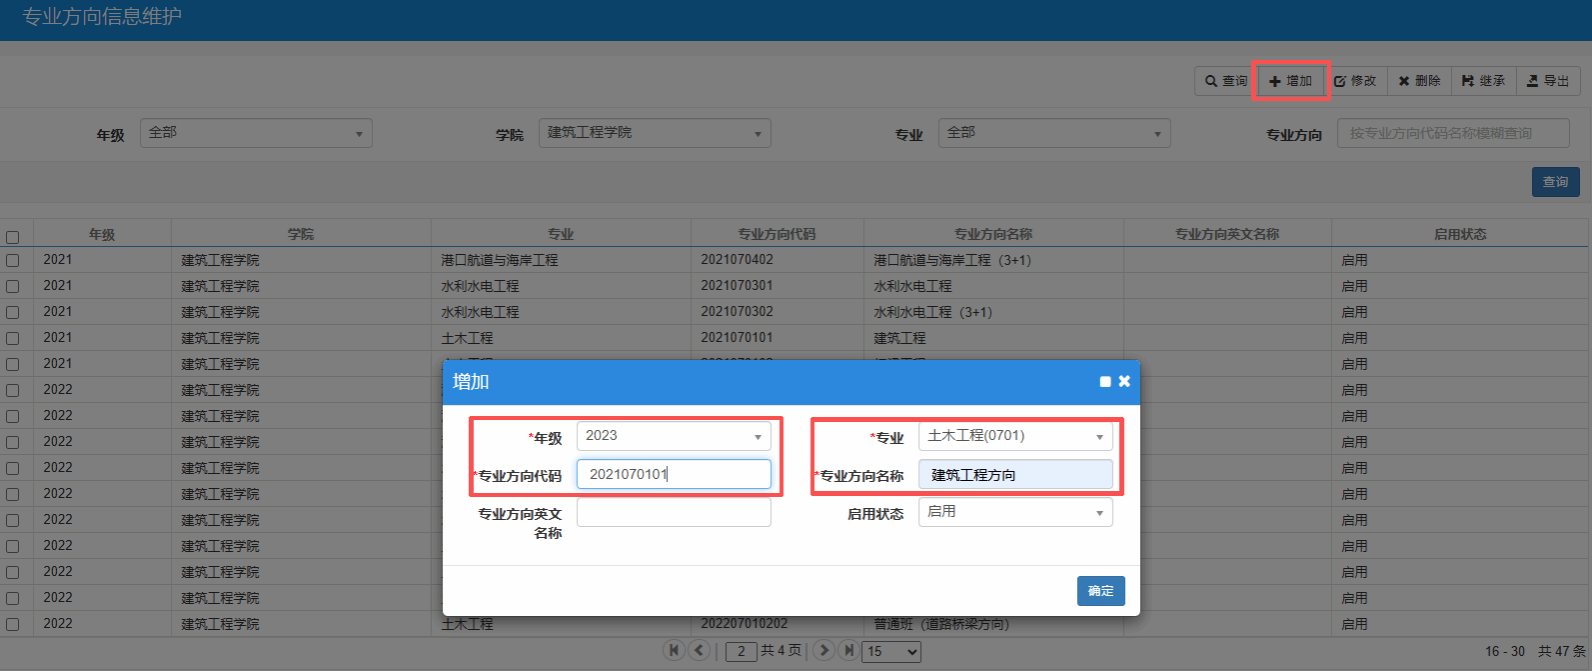Click the 确定 button in the dialog
This screenshot has width=1592, height=671.
pos(1100,591)
